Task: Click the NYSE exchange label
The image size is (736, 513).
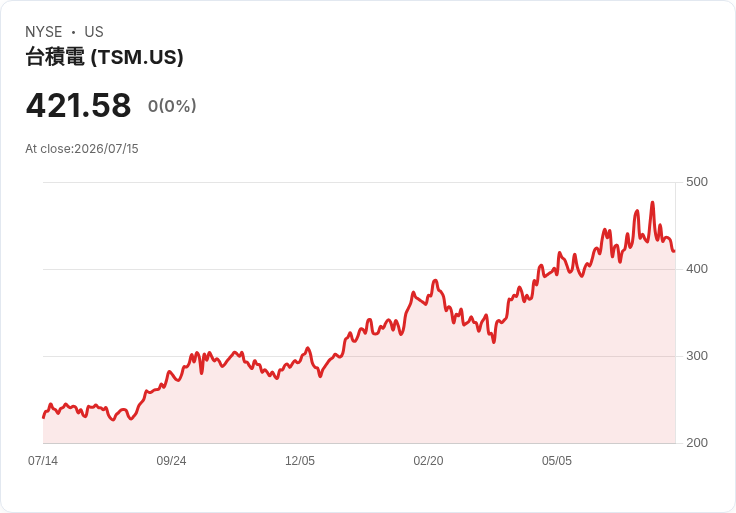Action: [x=44, y=32]
